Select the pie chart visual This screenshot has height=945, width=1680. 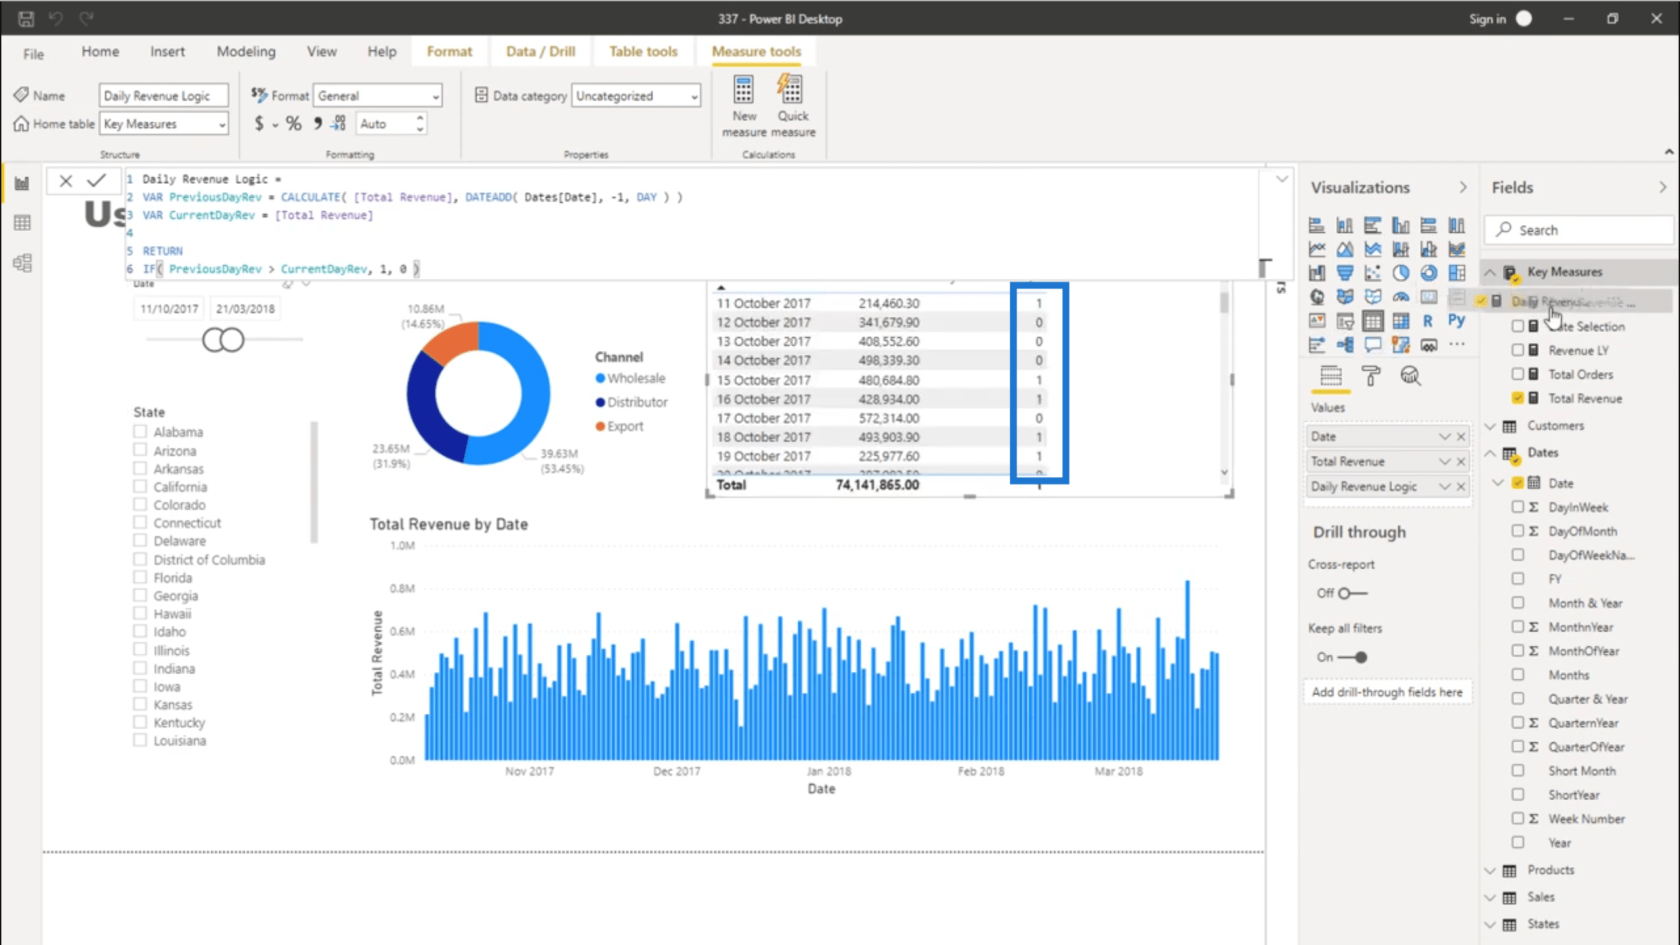click(1401, 273)
